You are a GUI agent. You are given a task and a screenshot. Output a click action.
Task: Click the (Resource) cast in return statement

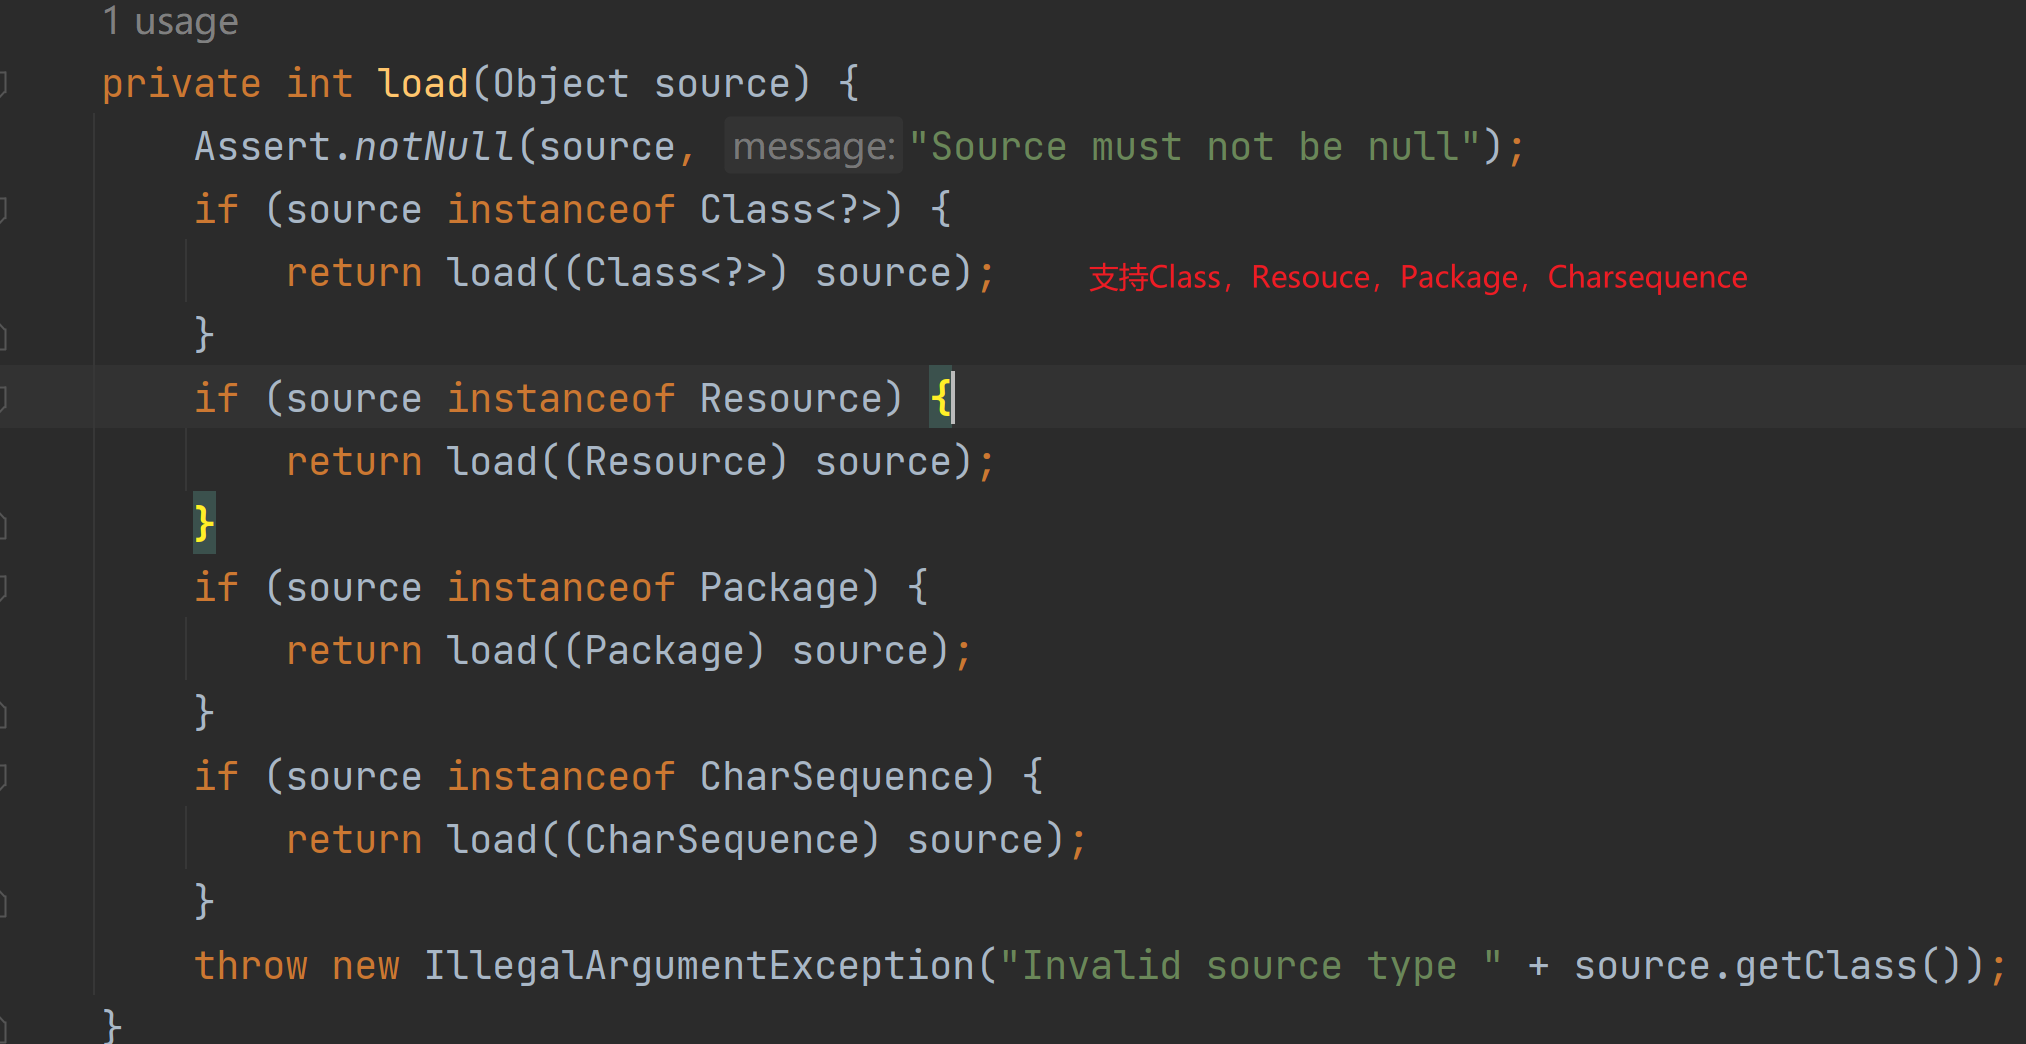coord(676,462)
